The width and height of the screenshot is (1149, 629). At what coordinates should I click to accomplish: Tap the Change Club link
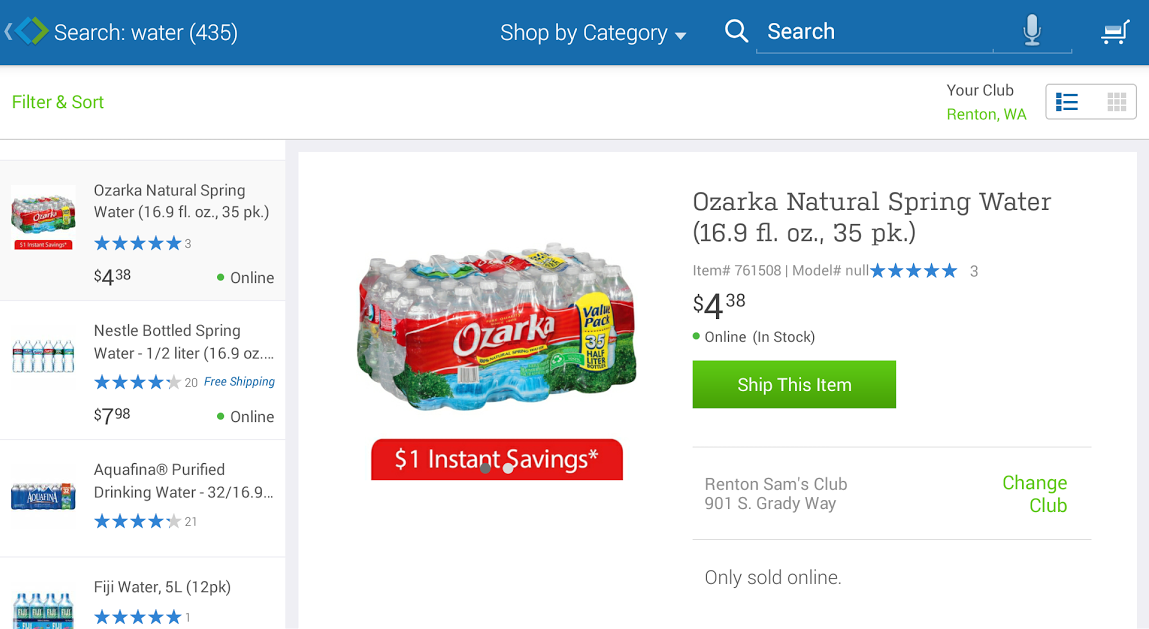(1035, 494)
